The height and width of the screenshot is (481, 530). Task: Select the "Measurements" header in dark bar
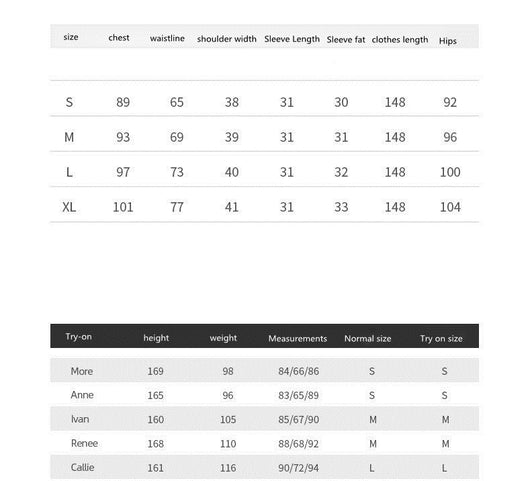[x=297, y=338]
